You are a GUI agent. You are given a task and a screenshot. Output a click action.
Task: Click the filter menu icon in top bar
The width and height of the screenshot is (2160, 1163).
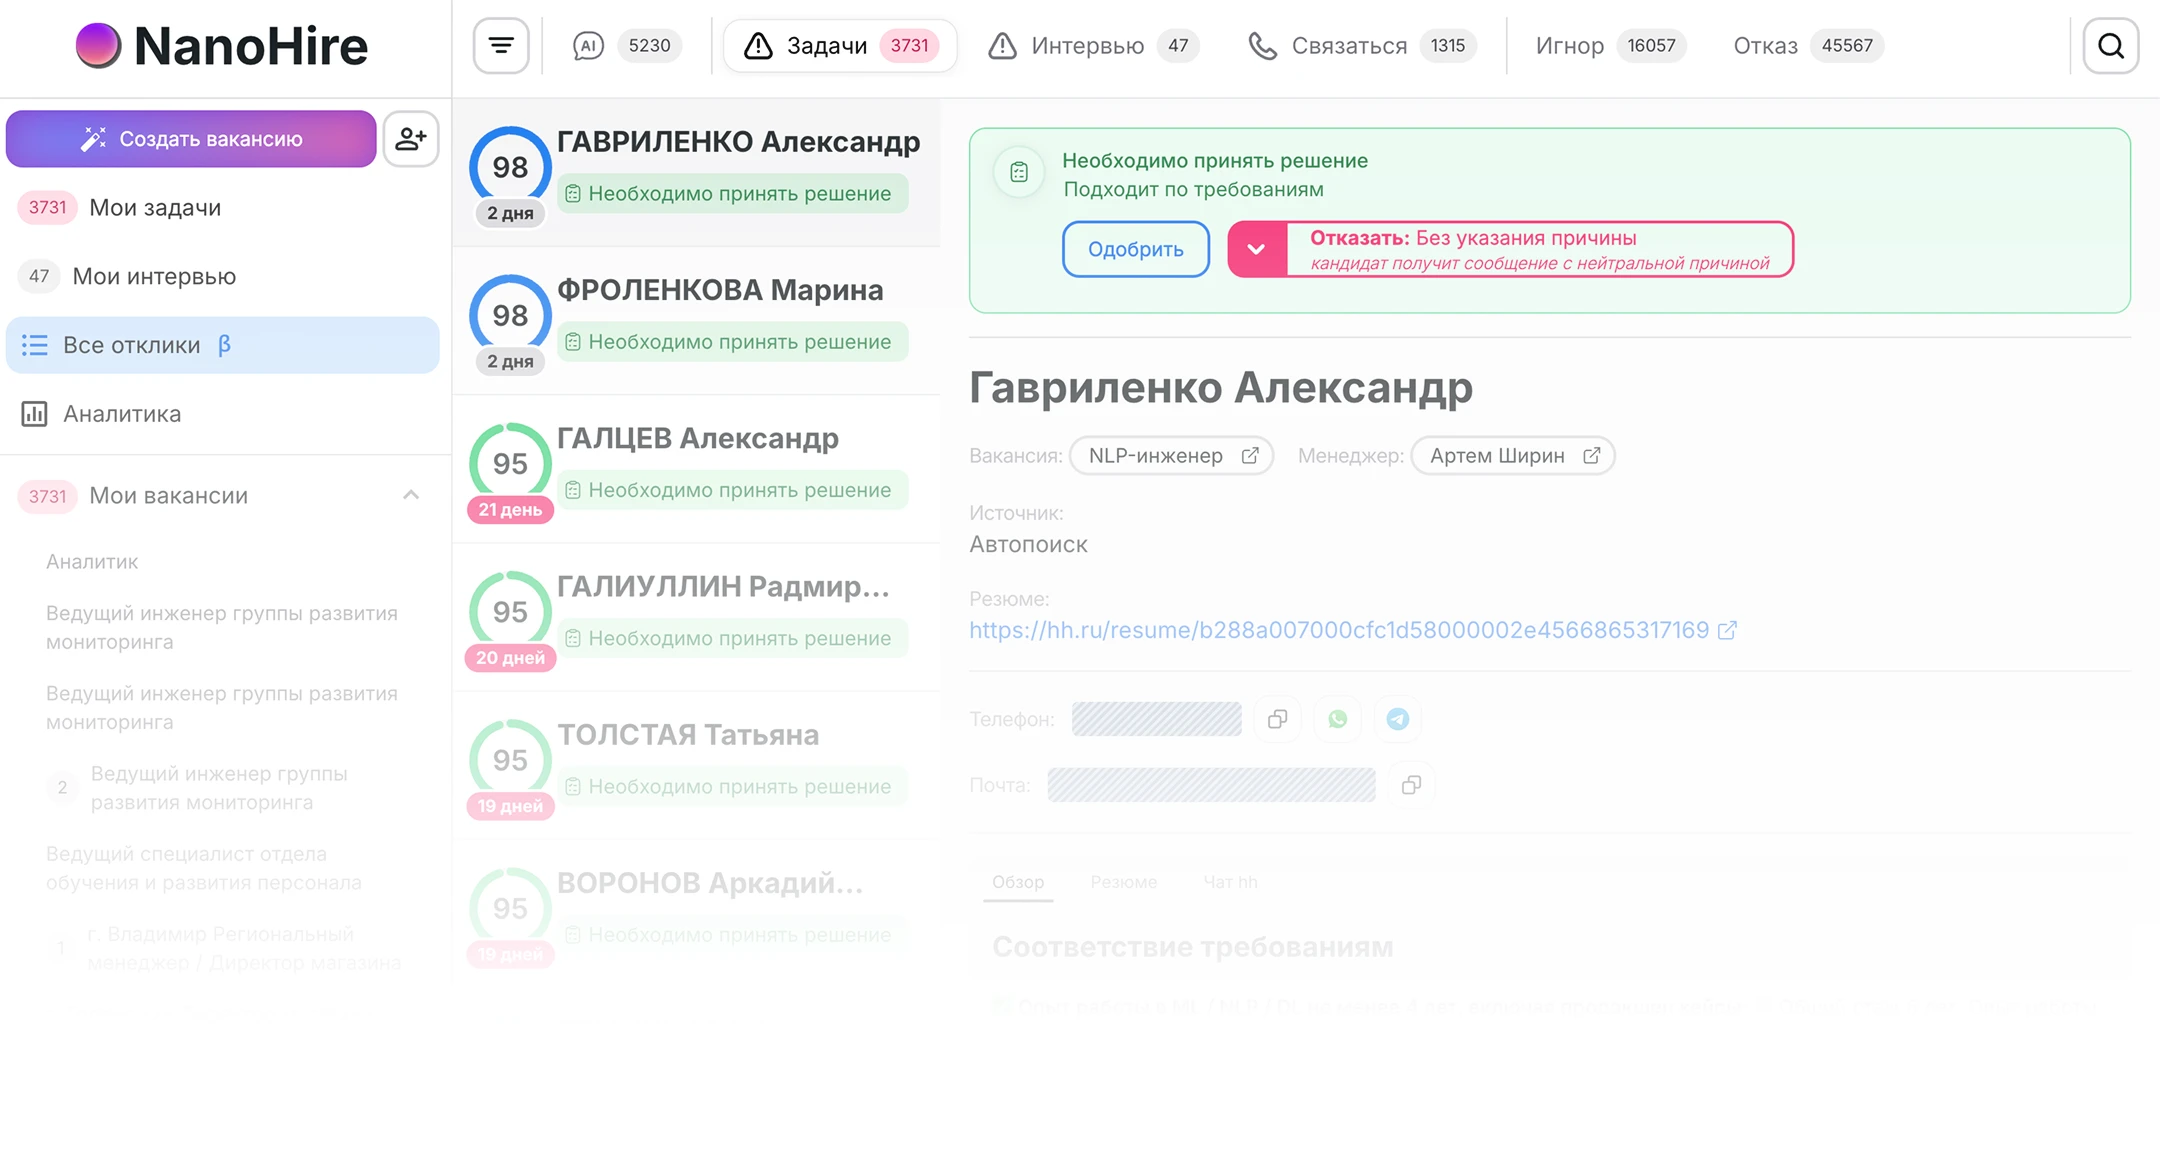501,45
